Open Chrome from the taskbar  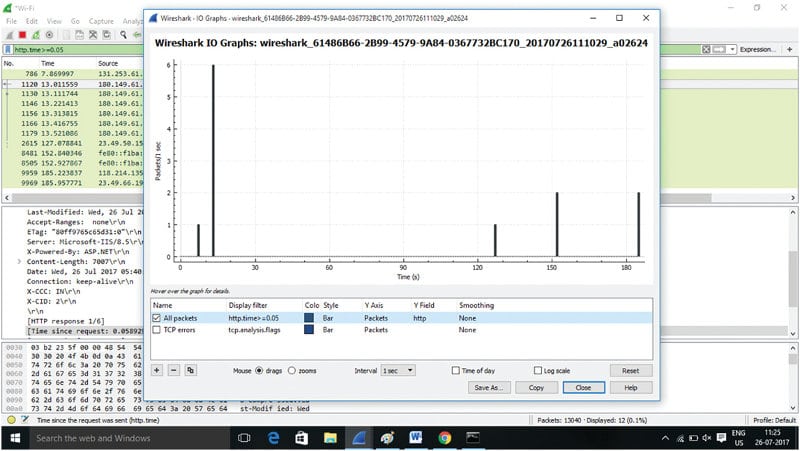(x=444, y=438)
